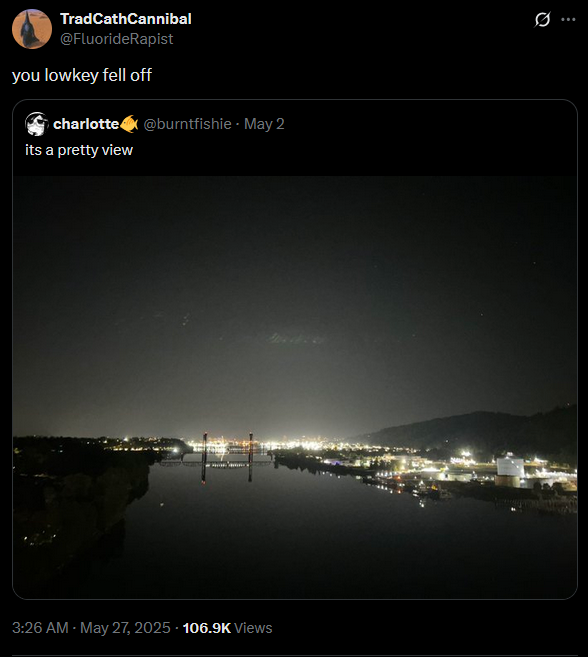
Task: Click the lift bridge in the photo
Action: tap(227, 458)
